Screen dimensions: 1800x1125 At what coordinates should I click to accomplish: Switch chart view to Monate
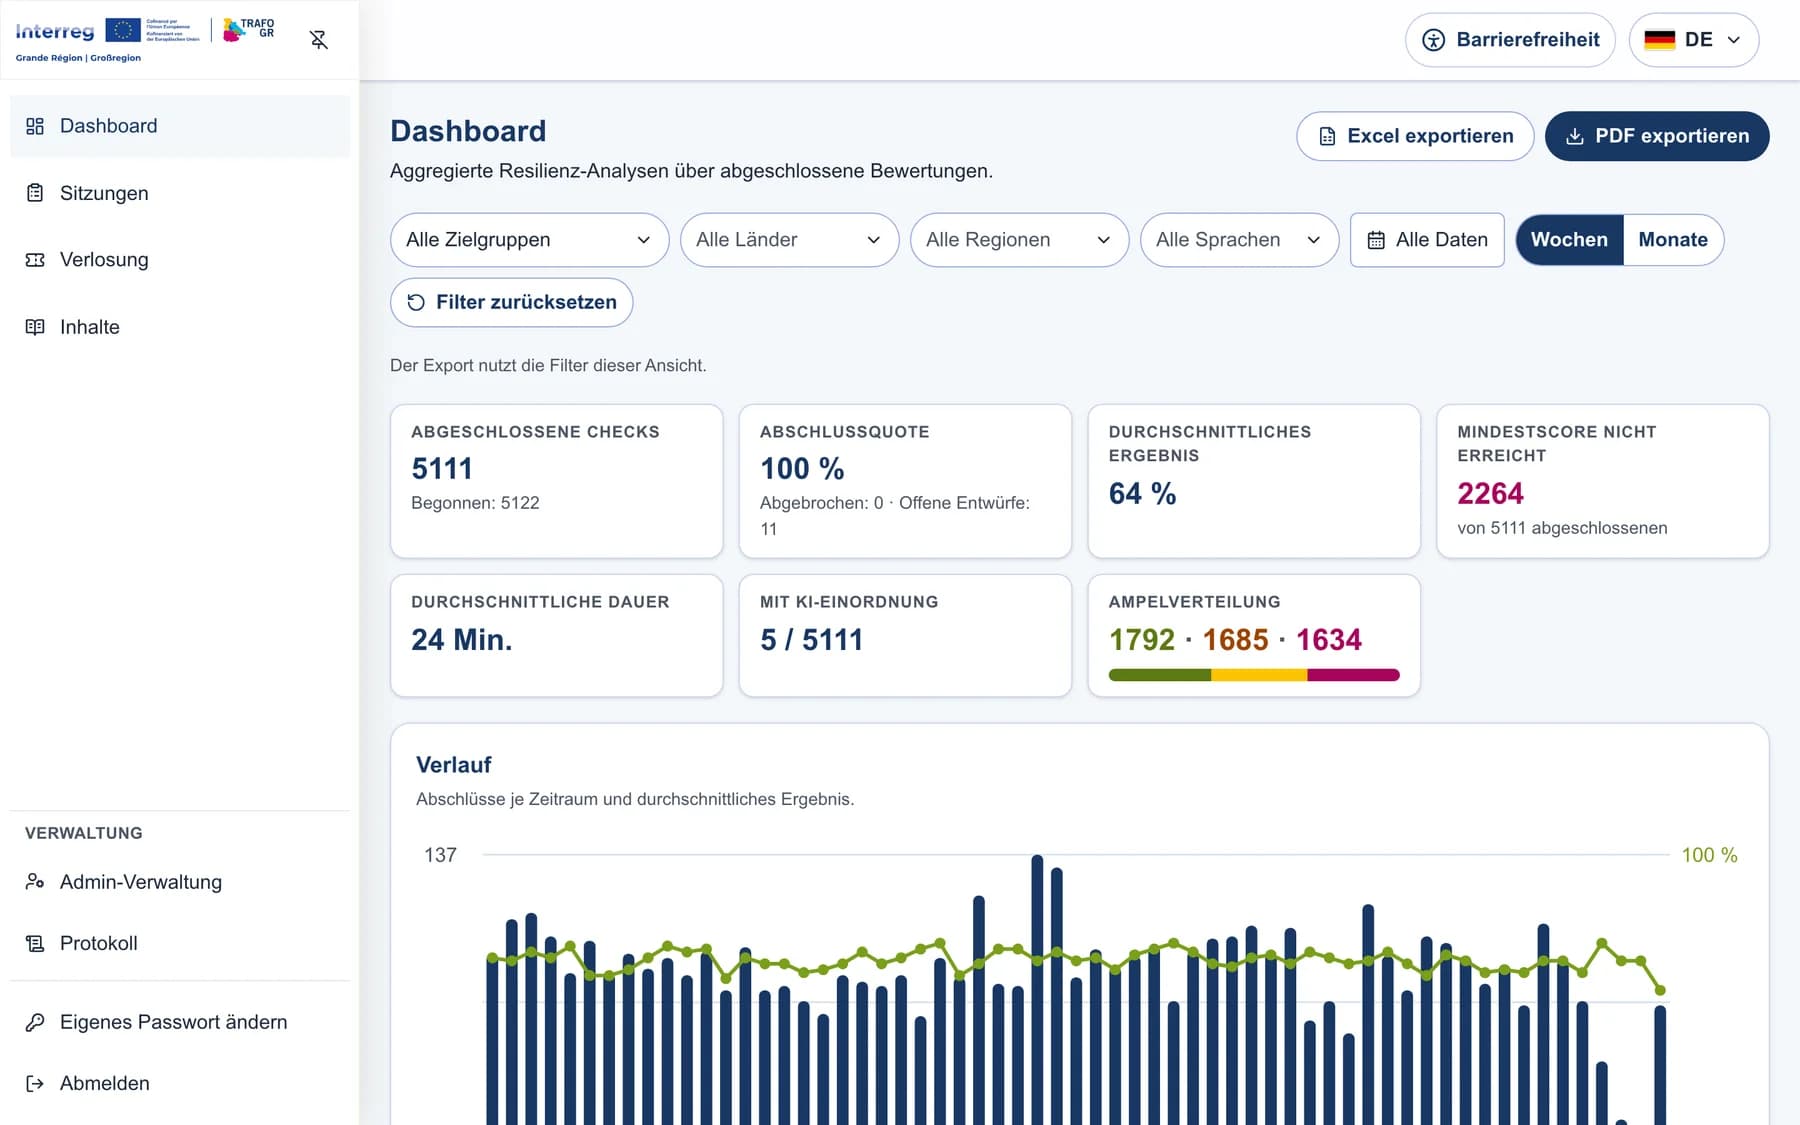click(1673, 240)
